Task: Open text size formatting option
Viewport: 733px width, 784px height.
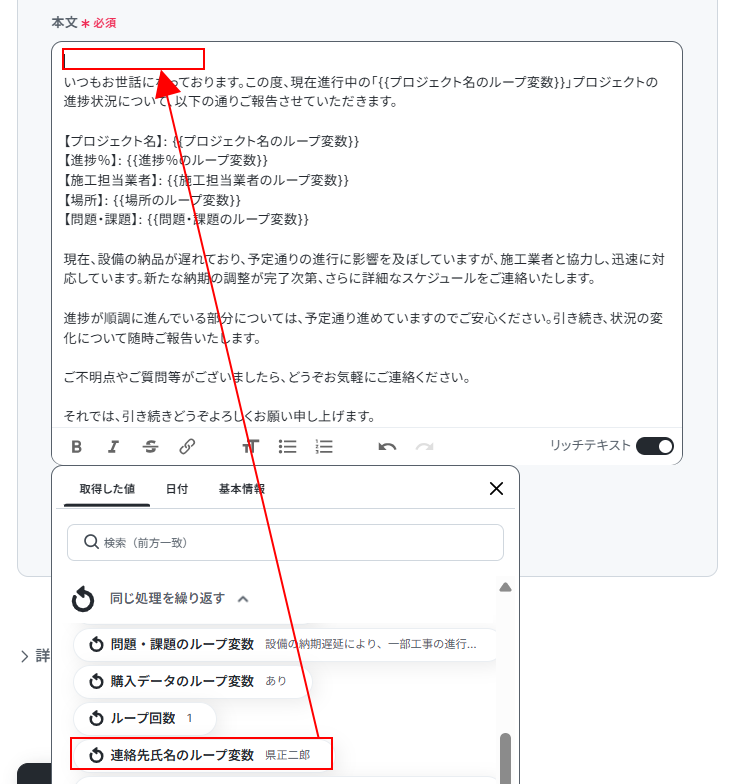Action: point(250,446)
